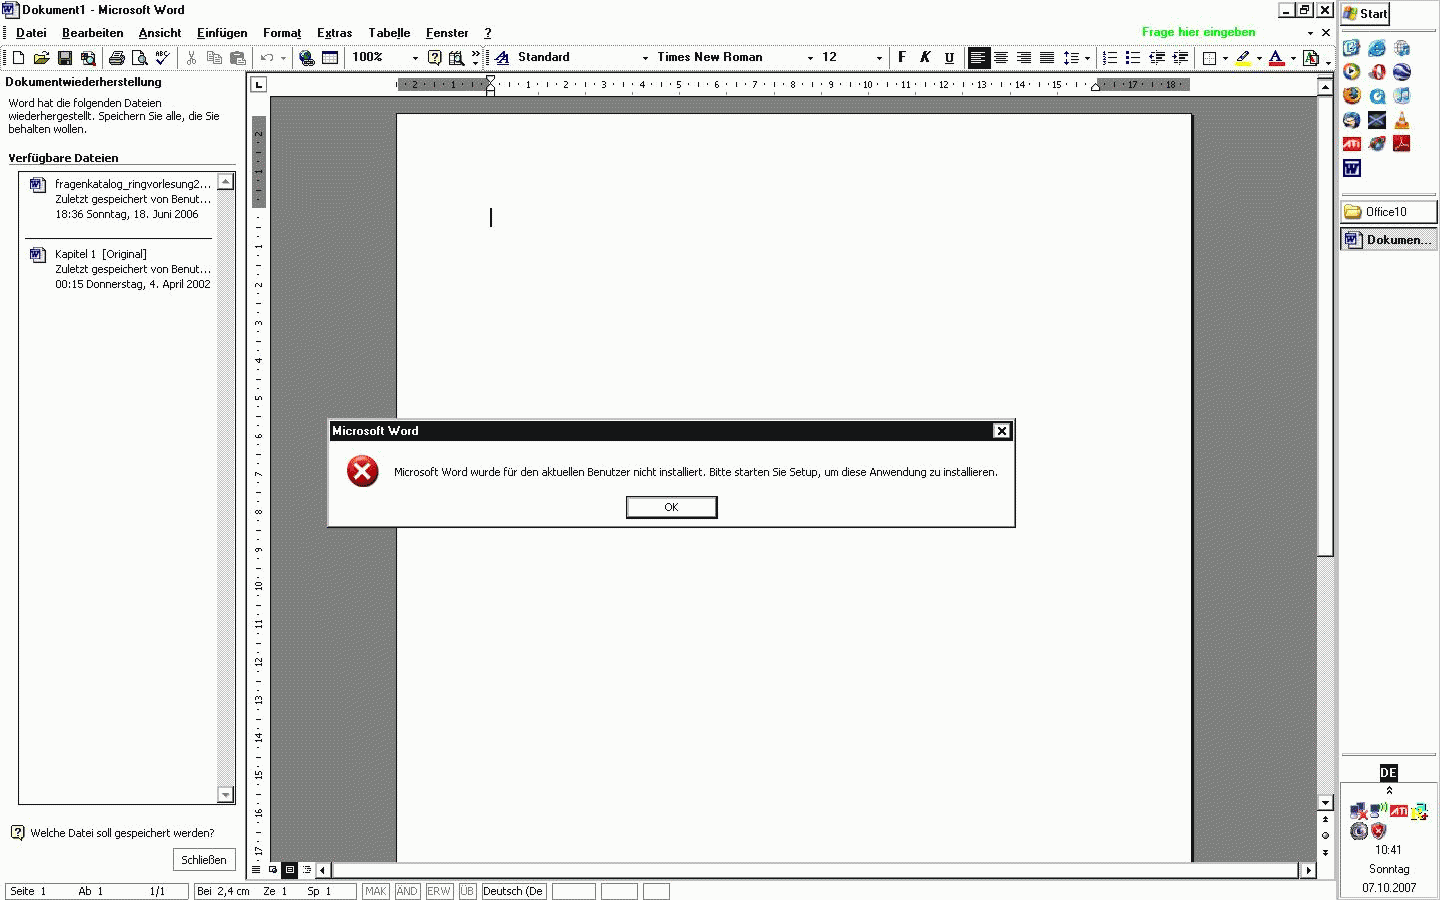Open the font color dropdown arrow
1440x900 pixels.
(x=1293, y=58)
